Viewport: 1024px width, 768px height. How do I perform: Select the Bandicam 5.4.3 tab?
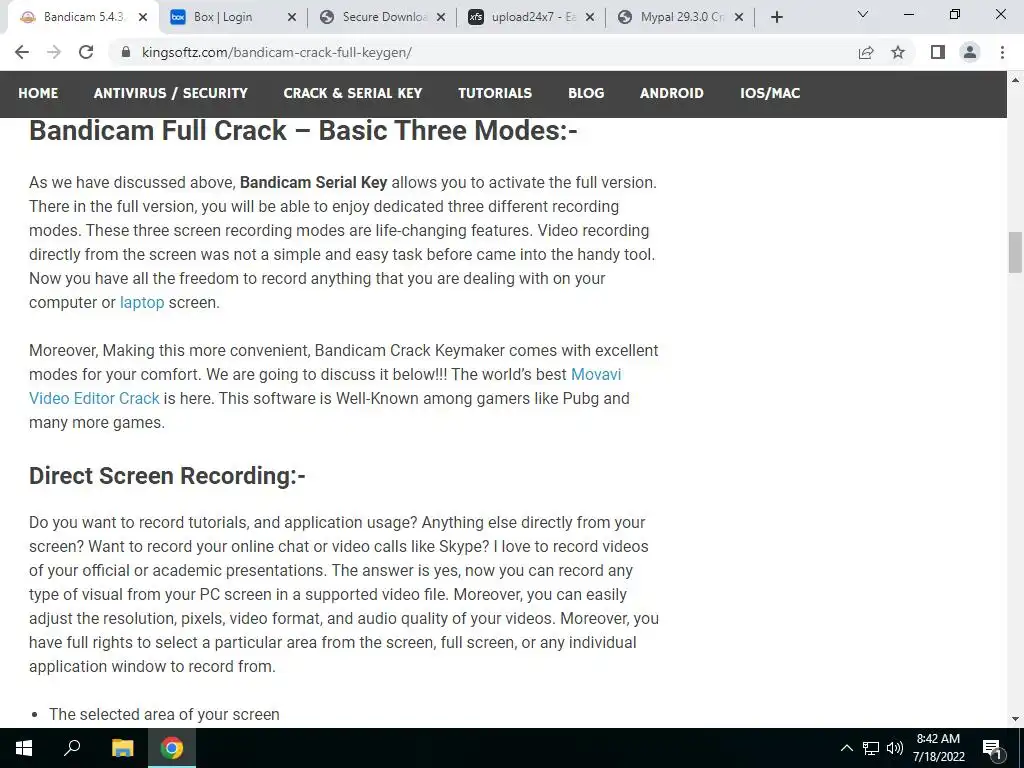tap(82, 18)
